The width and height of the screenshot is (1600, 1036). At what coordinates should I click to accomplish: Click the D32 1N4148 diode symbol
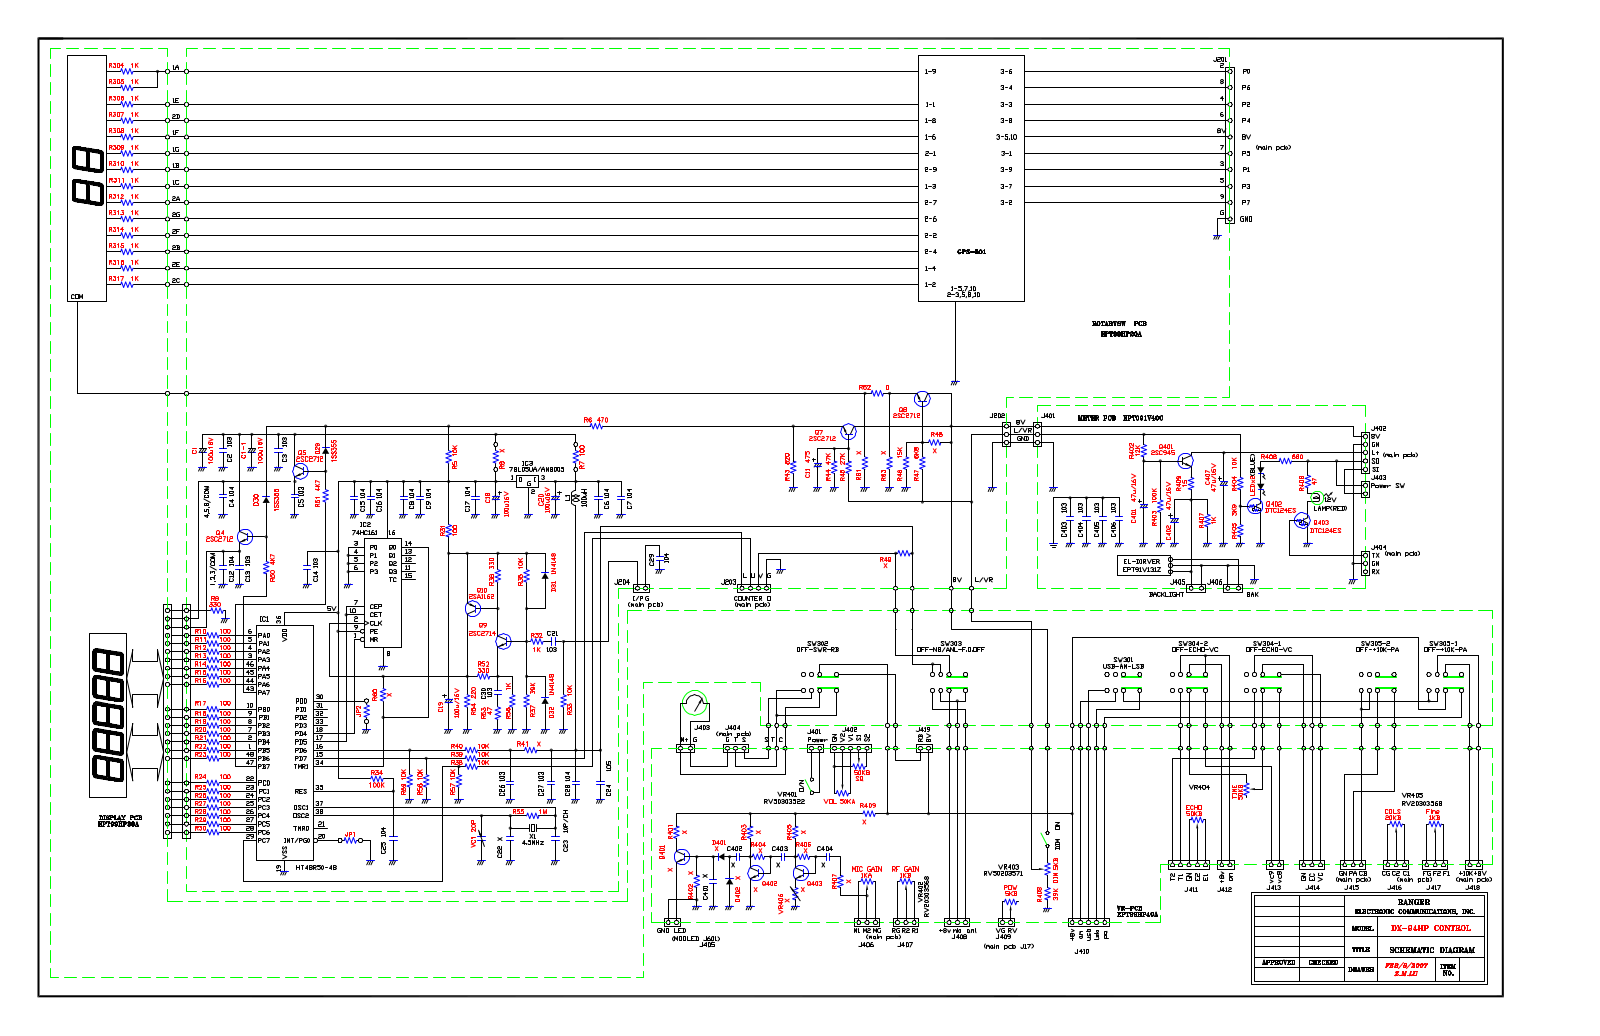pos(545,700)
